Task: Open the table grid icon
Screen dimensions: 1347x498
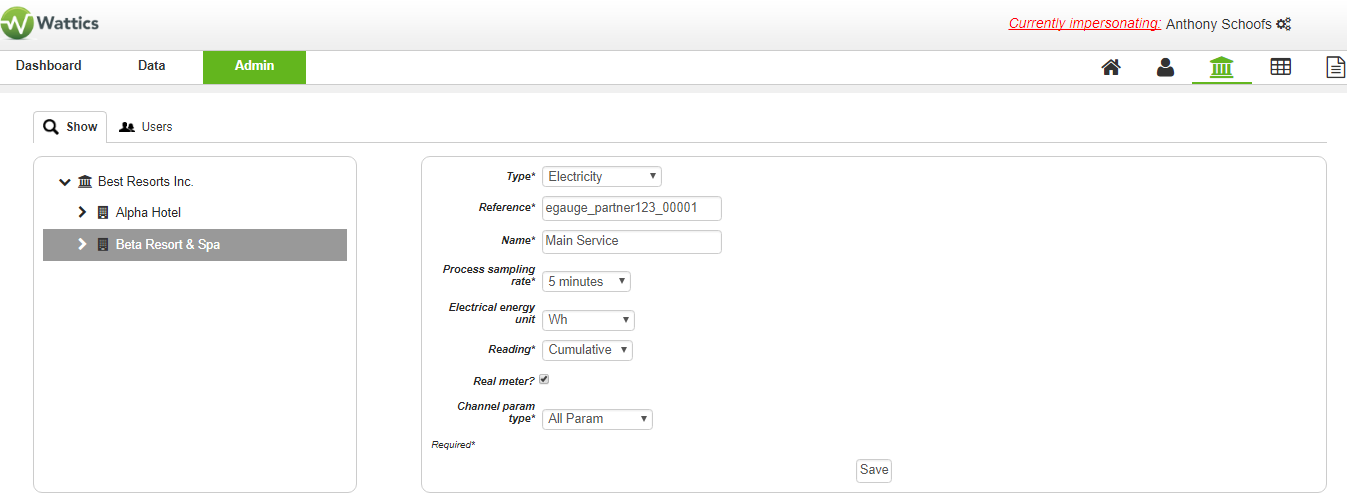Action: 1280,67
